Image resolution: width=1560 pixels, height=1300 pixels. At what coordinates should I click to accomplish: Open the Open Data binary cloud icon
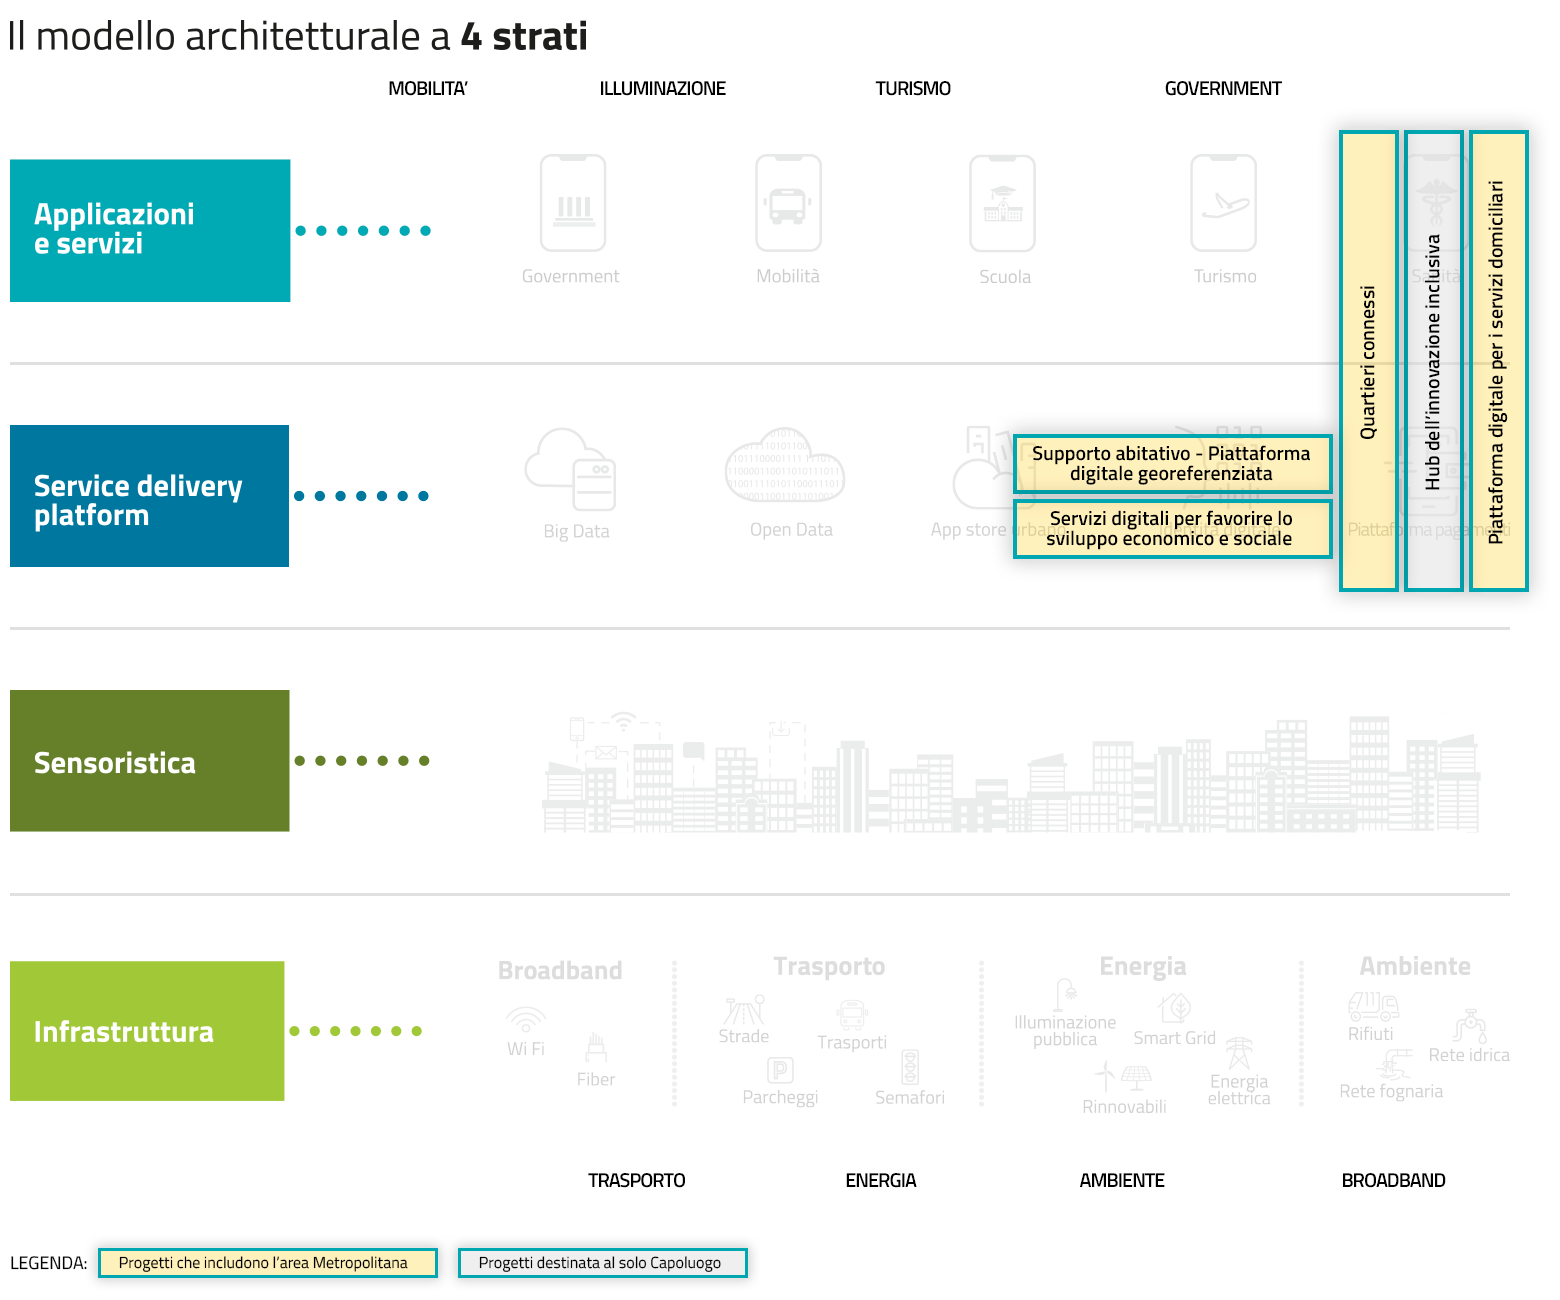[785, 467]
